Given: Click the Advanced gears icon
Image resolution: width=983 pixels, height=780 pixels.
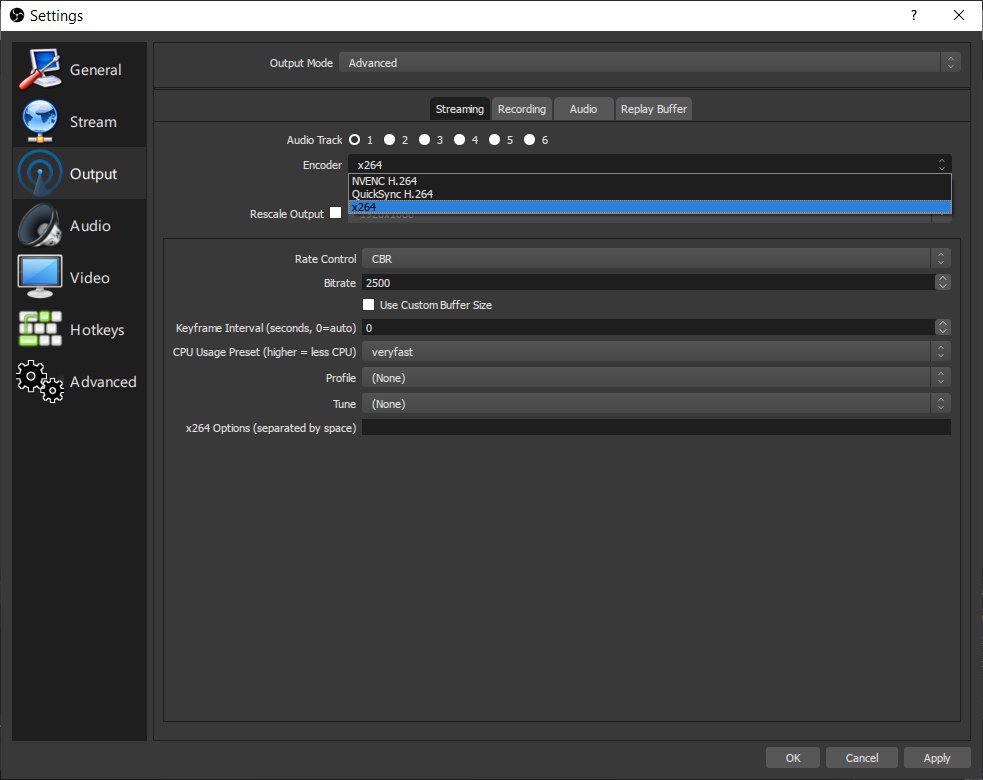Looking at the screenshot, I should click(x=40, y=381).
